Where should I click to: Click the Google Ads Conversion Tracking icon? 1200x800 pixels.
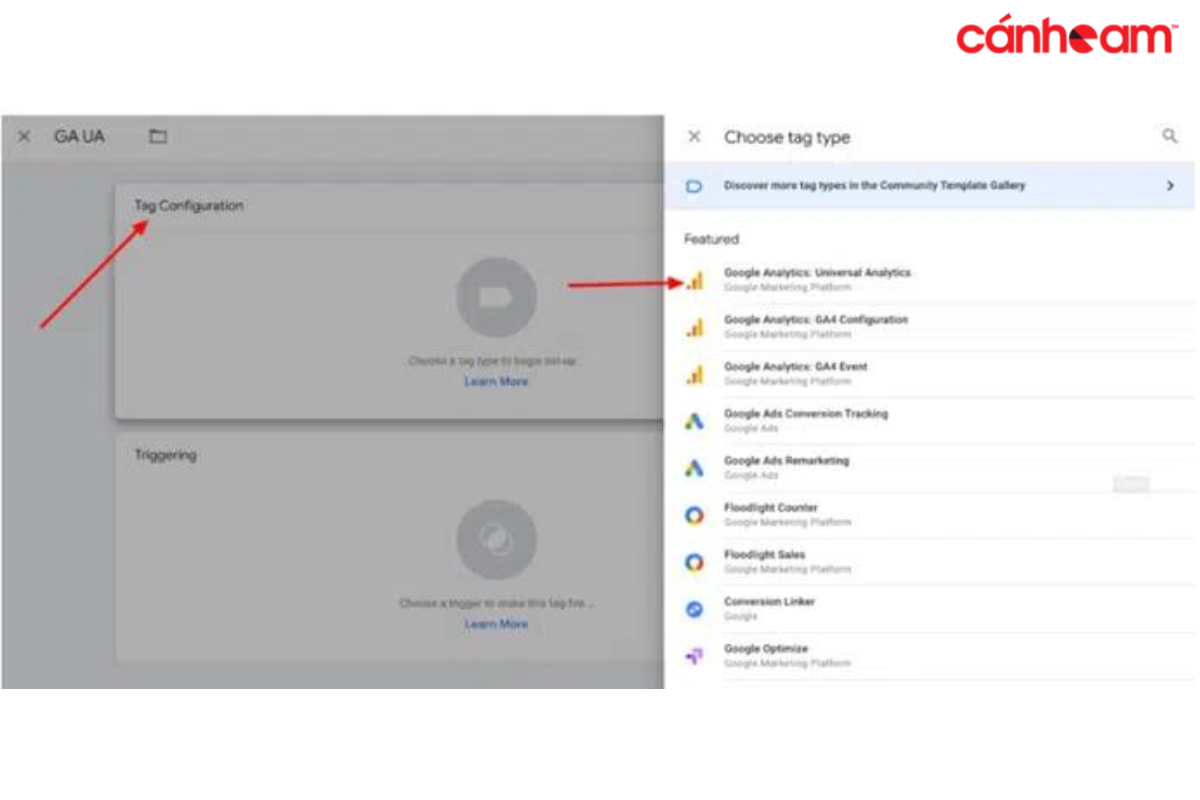point(694,421)
